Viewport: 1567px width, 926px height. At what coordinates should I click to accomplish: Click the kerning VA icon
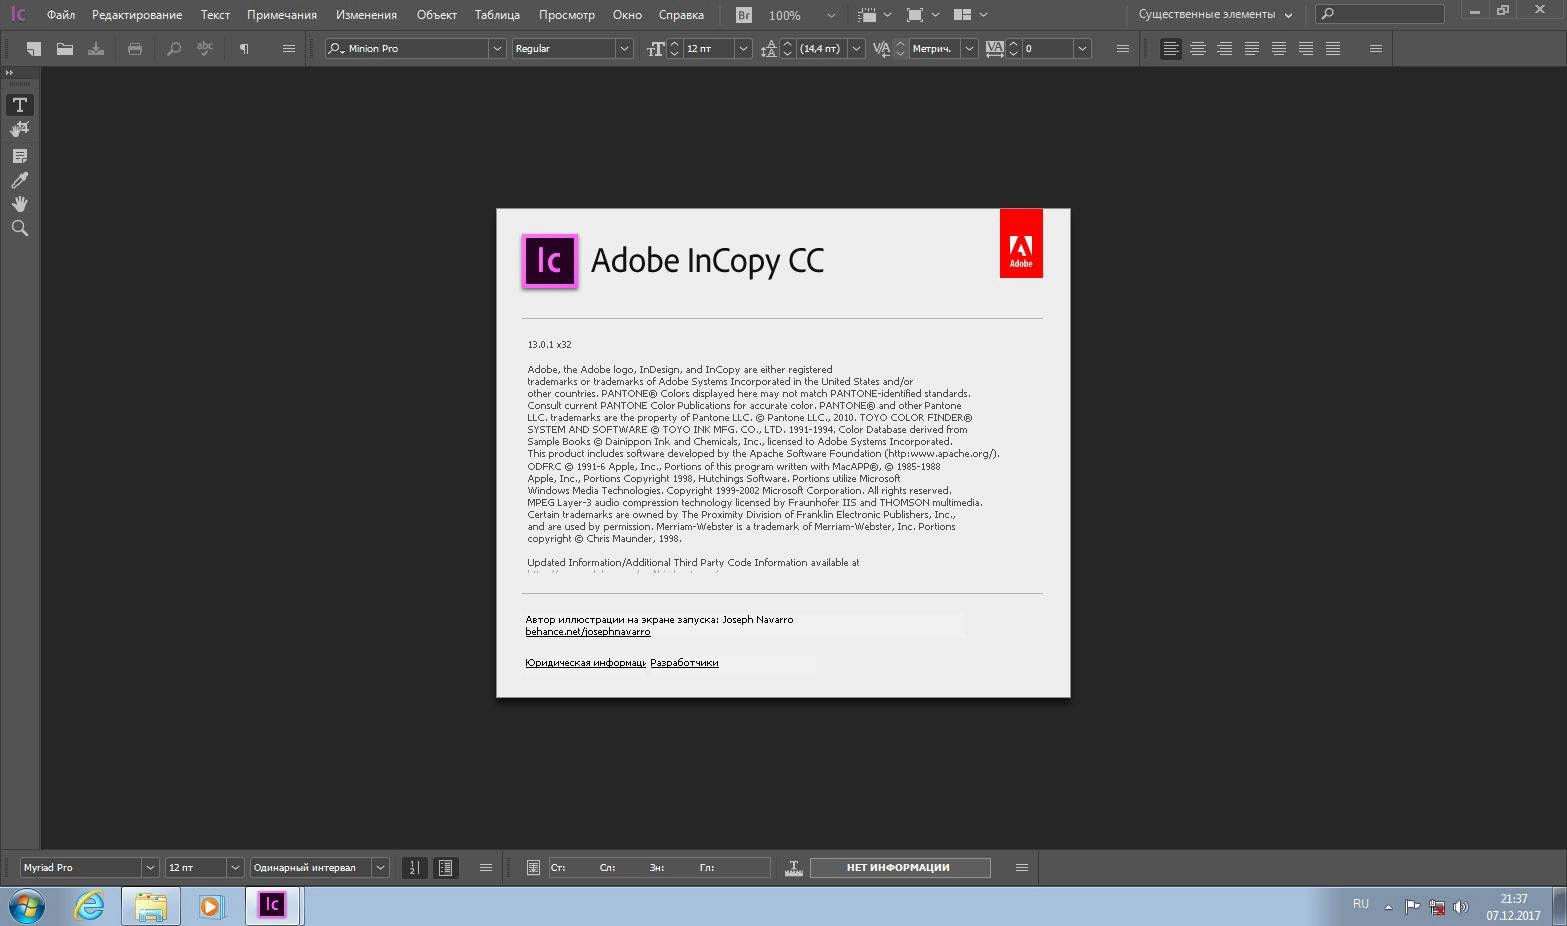[x=881, y=48]
